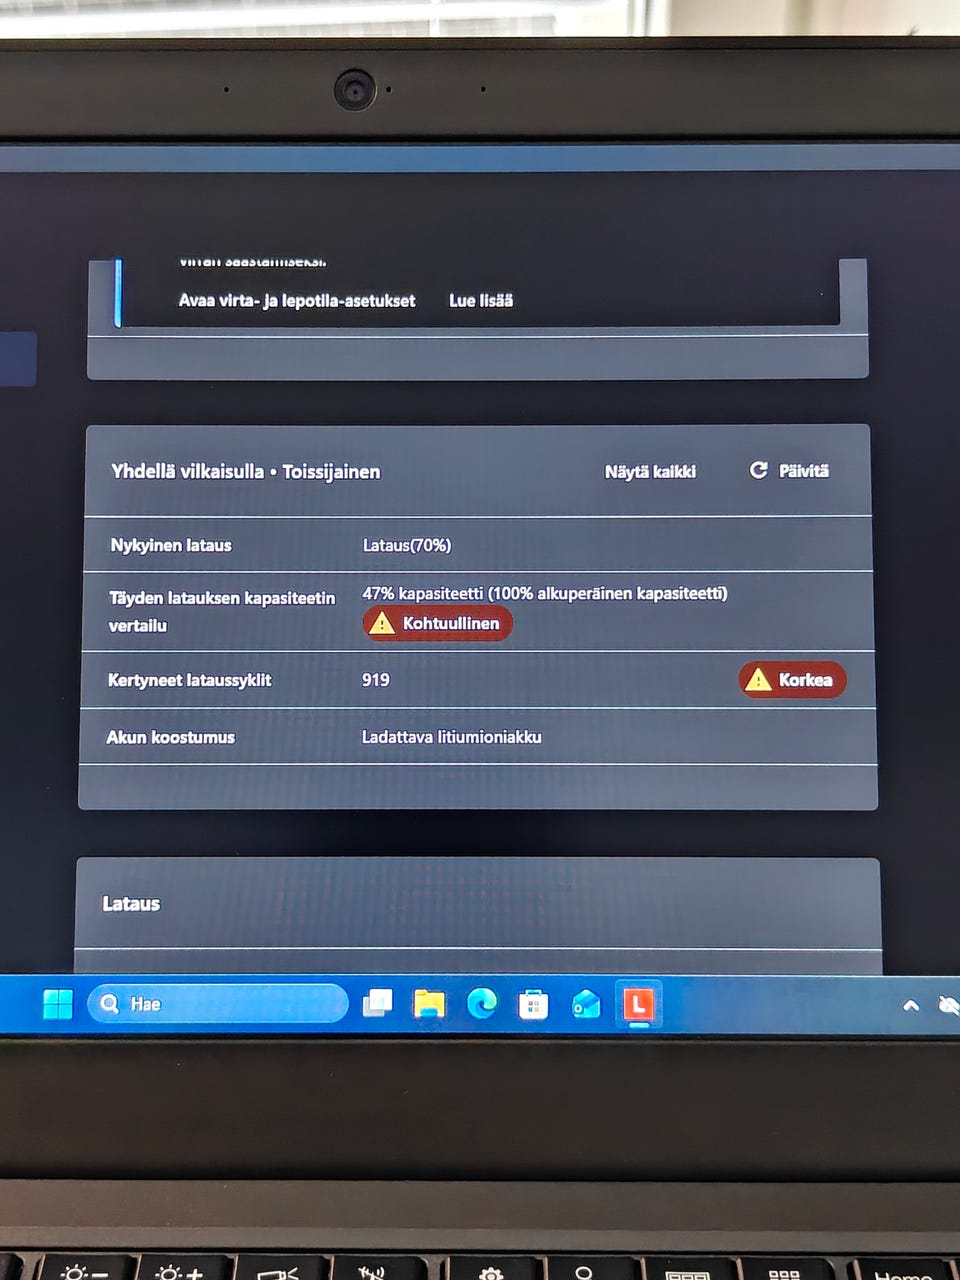Screen dimensions: 960x1280
Task: Select Ladattava litiumioniakku text
Action: pos(452,737)
